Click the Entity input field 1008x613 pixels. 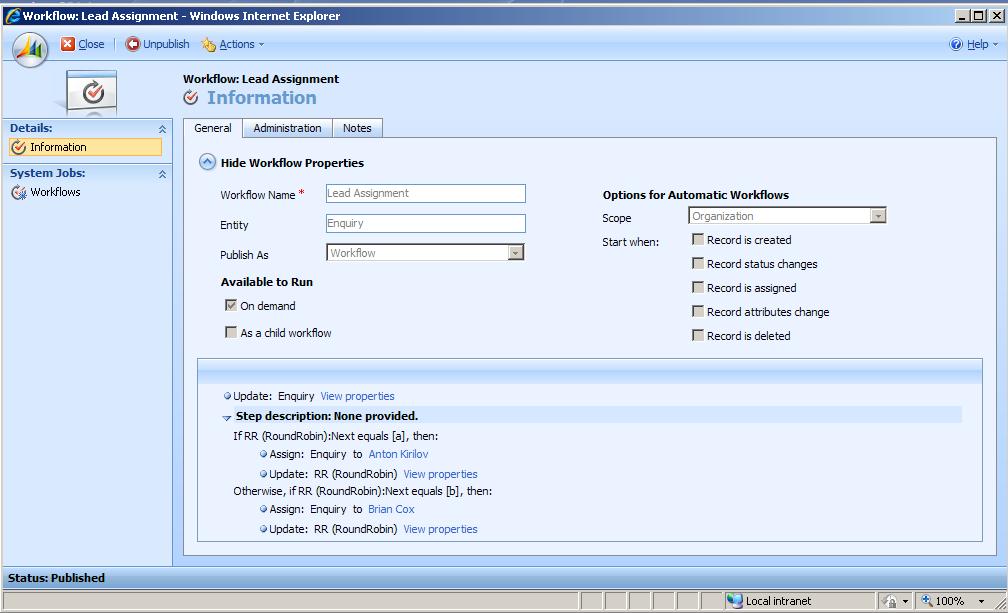click(x=426, y=224)
